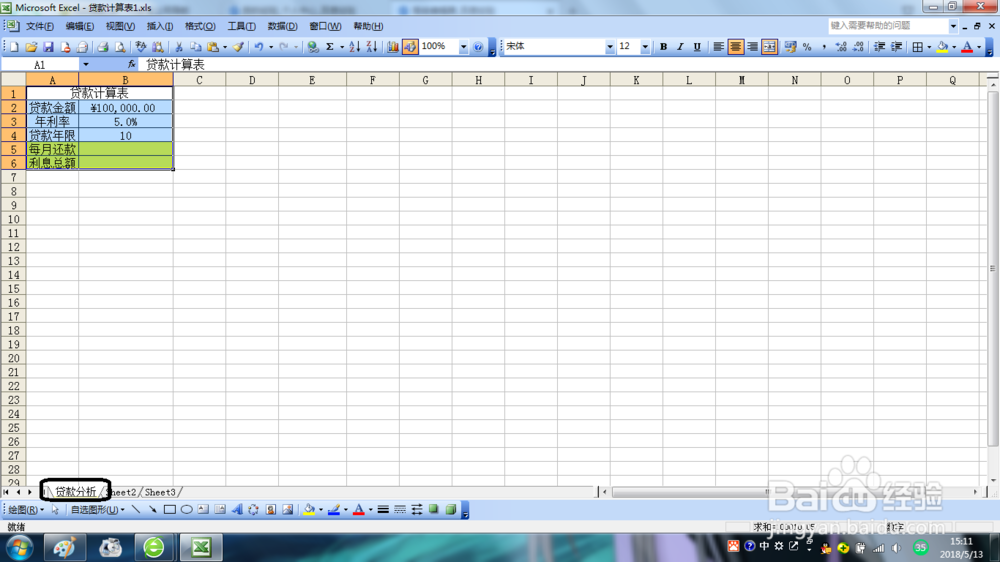The width and height of the screenshot is (1000, 562).
Task: Open the zoom percentage dropdown
Action: (x=463, y=47)
